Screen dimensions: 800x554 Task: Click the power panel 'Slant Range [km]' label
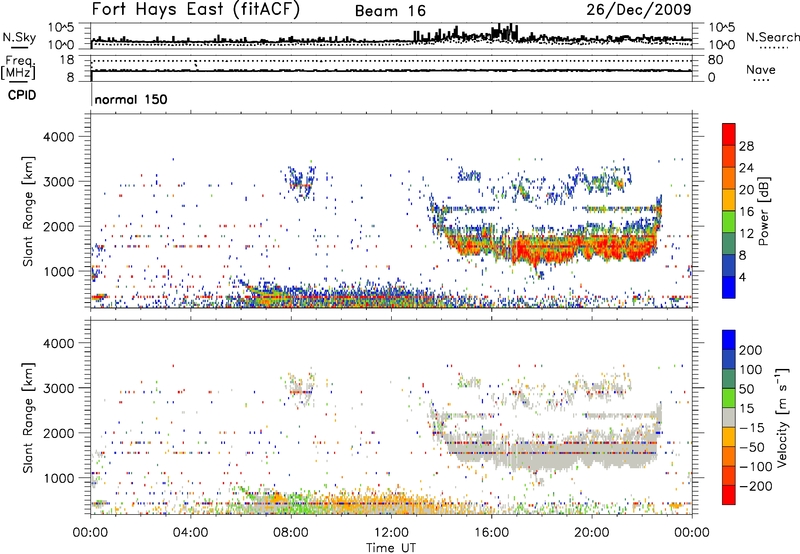[x=28, y=212]
